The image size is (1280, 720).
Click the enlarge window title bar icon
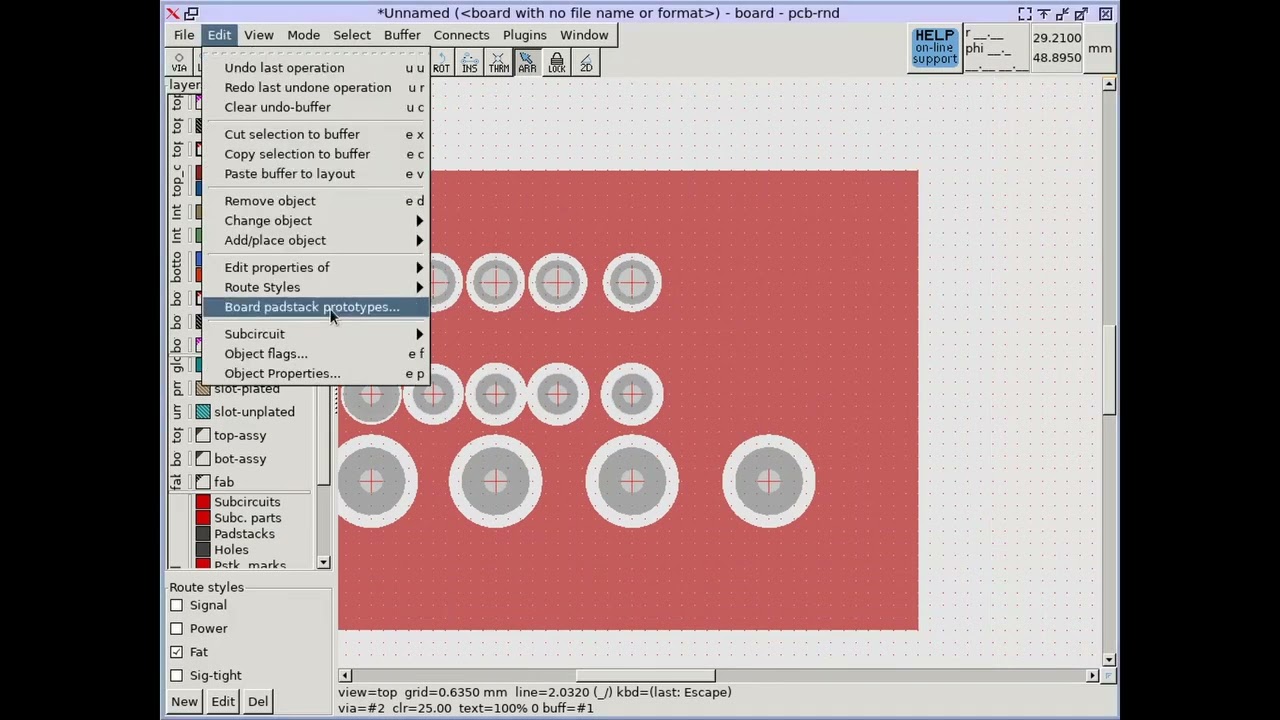(1081, 13)
